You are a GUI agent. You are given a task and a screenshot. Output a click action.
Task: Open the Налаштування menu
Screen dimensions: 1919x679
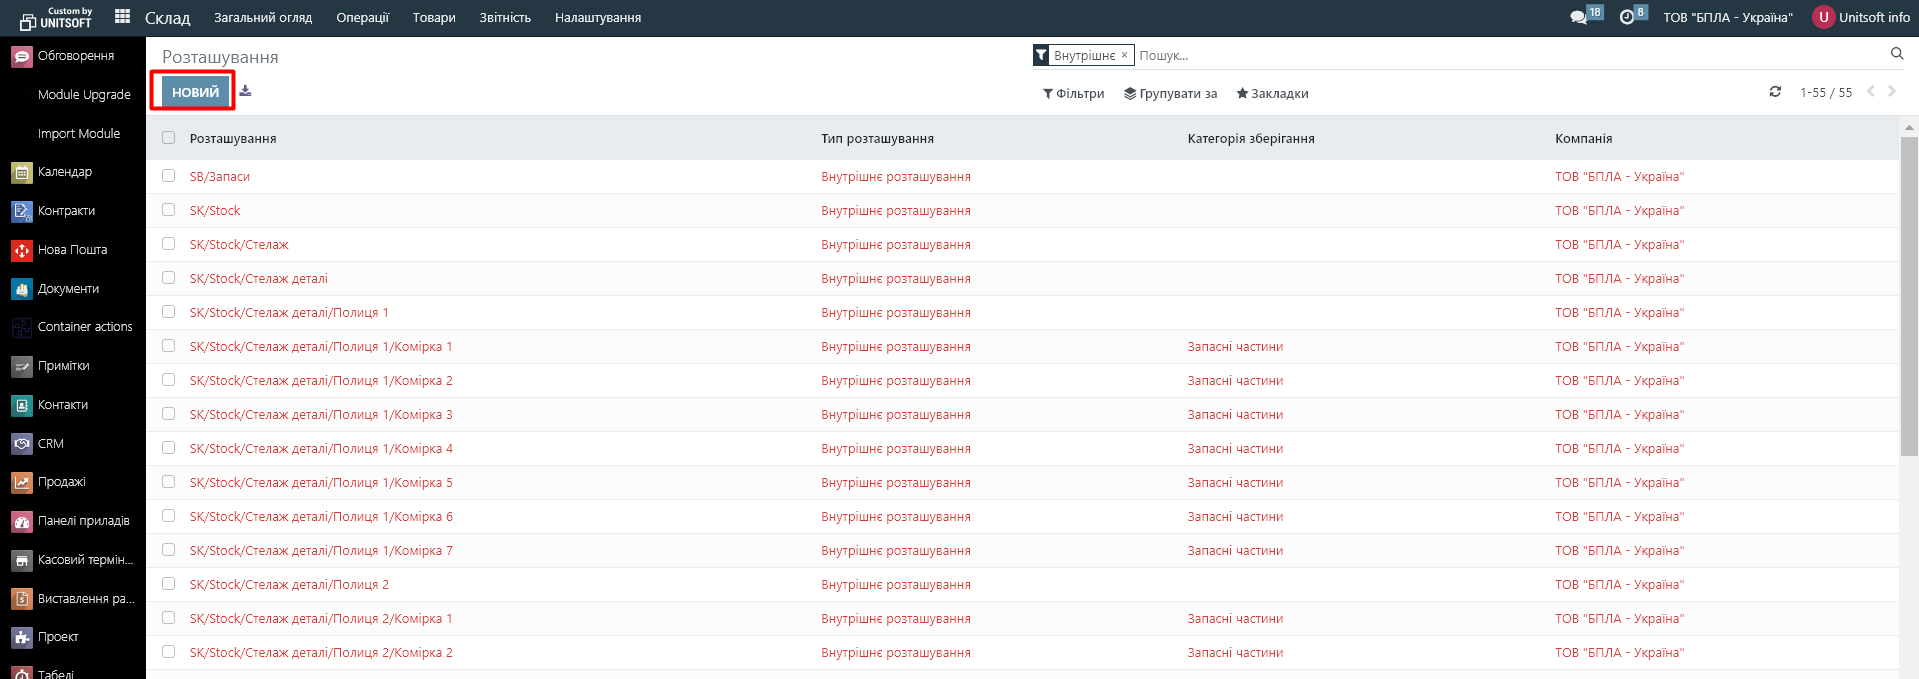click(598, 18)
